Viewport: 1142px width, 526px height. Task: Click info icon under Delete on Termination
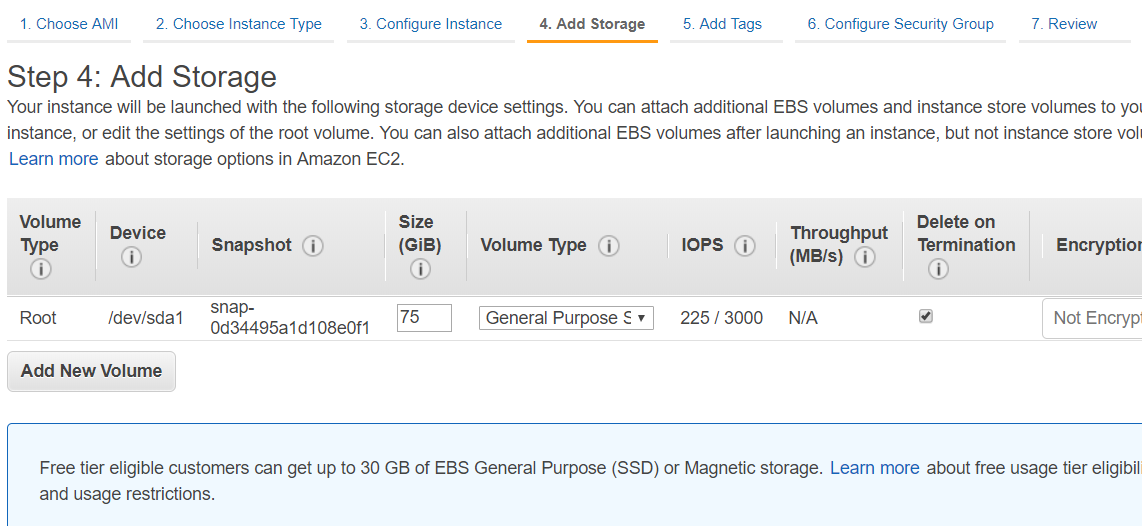939,270
